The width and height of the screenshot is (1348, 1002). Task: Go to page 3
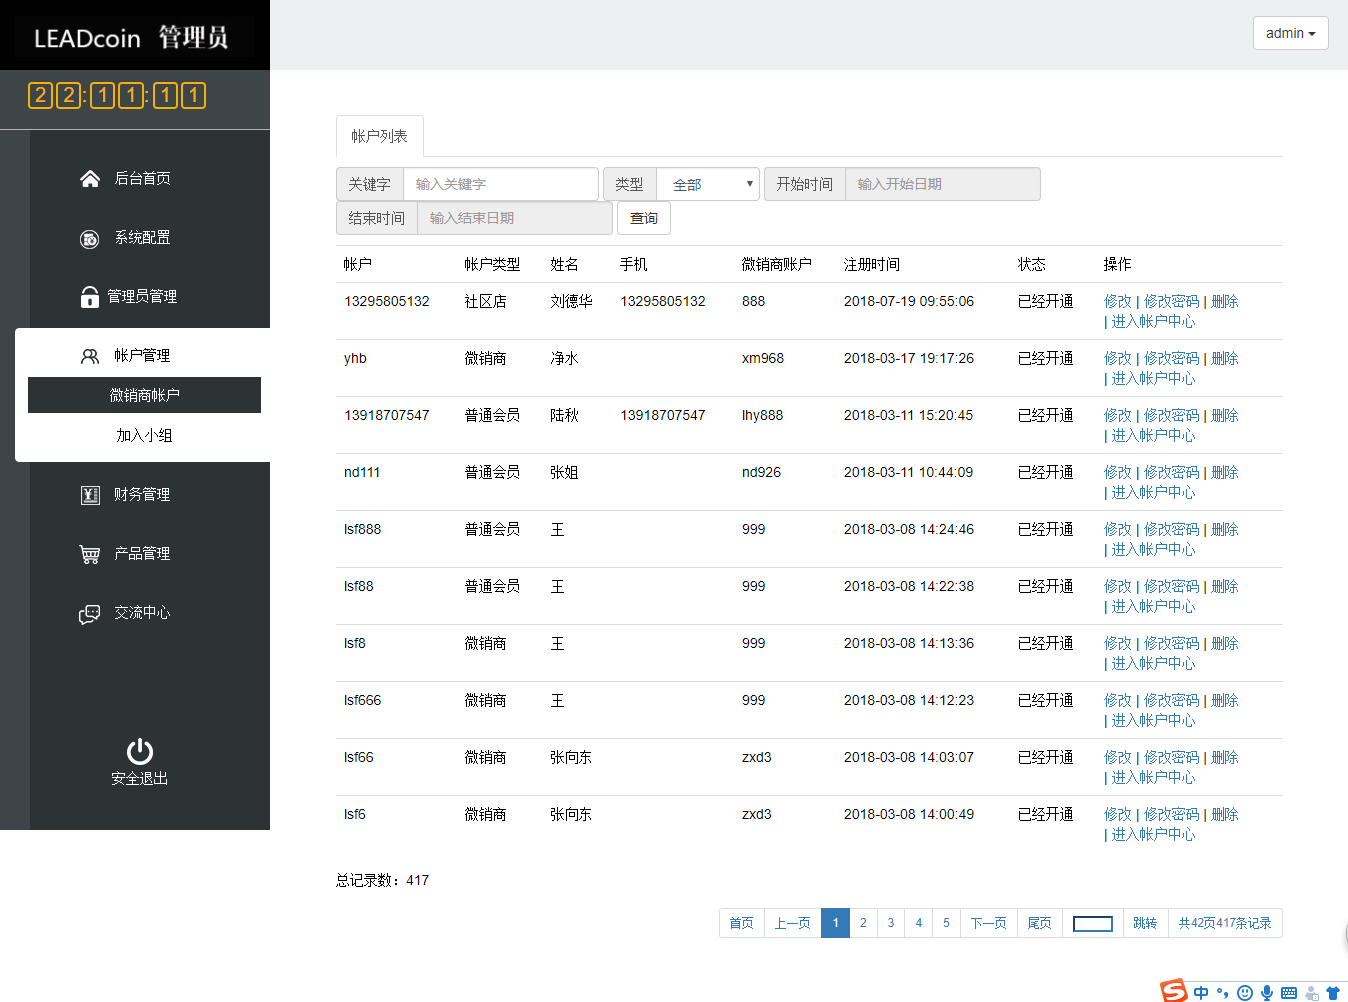pyautogui.click(x=891, y=923)
